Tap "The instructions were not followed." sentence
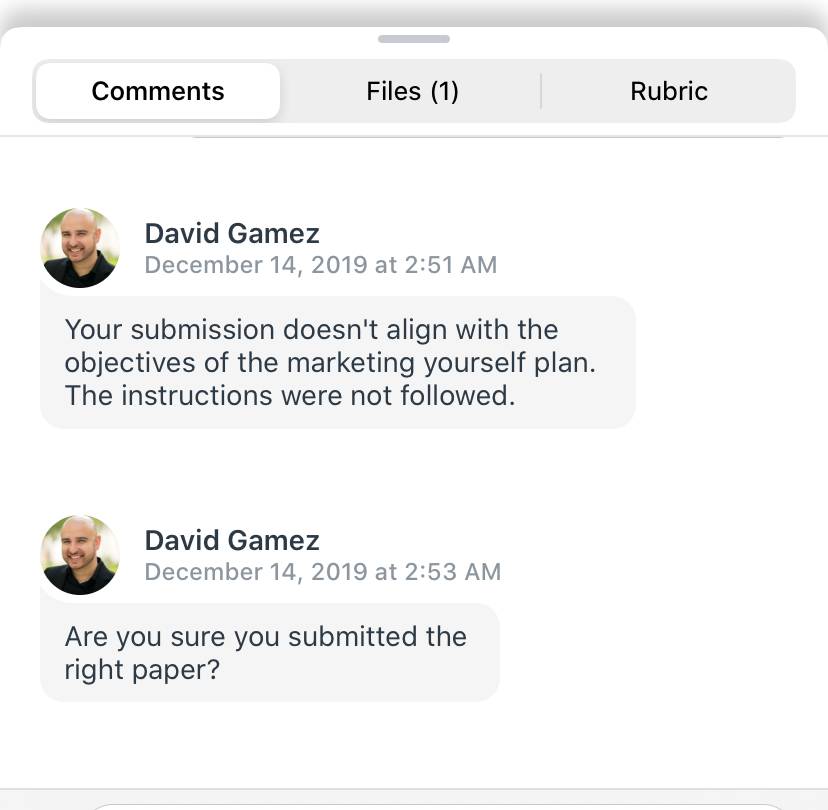The image size is (828, 810). 290,396
